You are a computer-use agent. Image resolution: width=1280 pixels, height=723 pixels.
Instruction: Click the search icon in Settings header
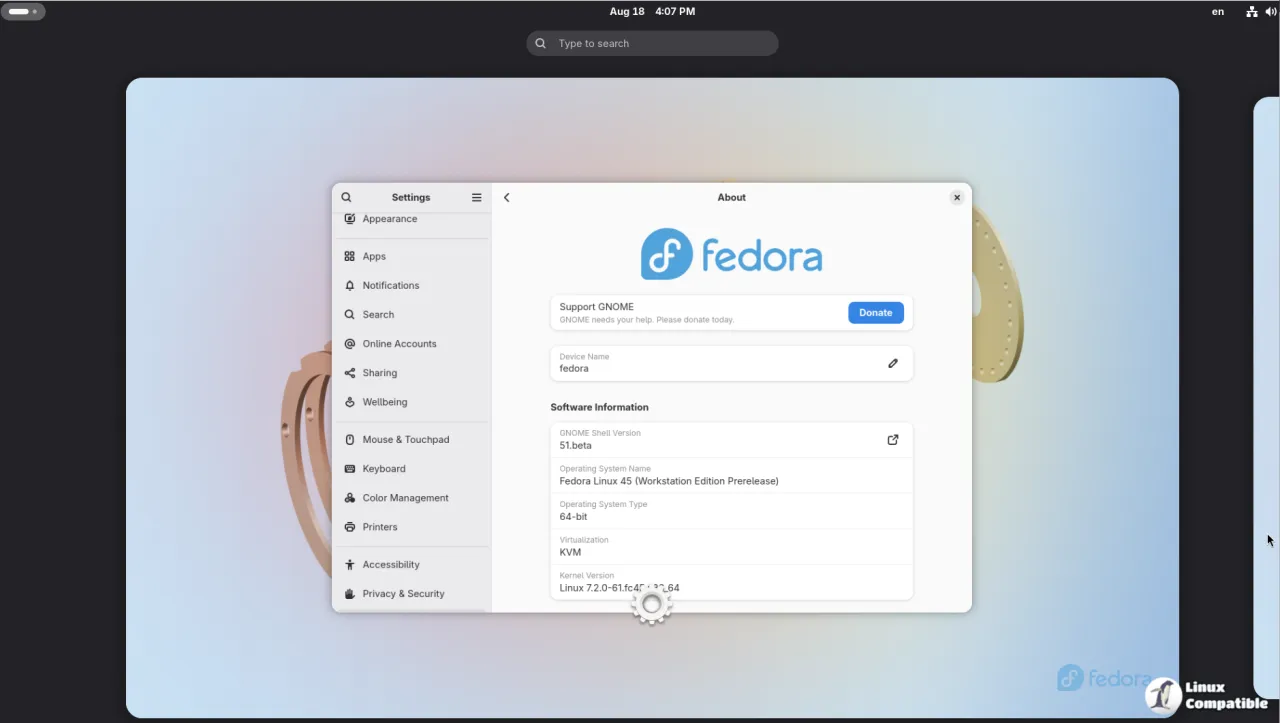coord(346,198)
